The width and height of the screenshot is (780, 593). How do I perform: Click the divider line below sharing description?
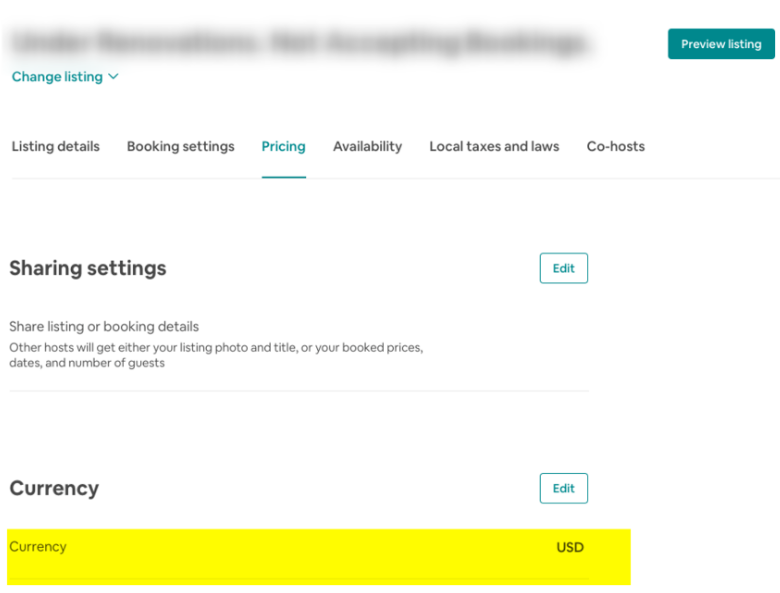pos(298,390)
